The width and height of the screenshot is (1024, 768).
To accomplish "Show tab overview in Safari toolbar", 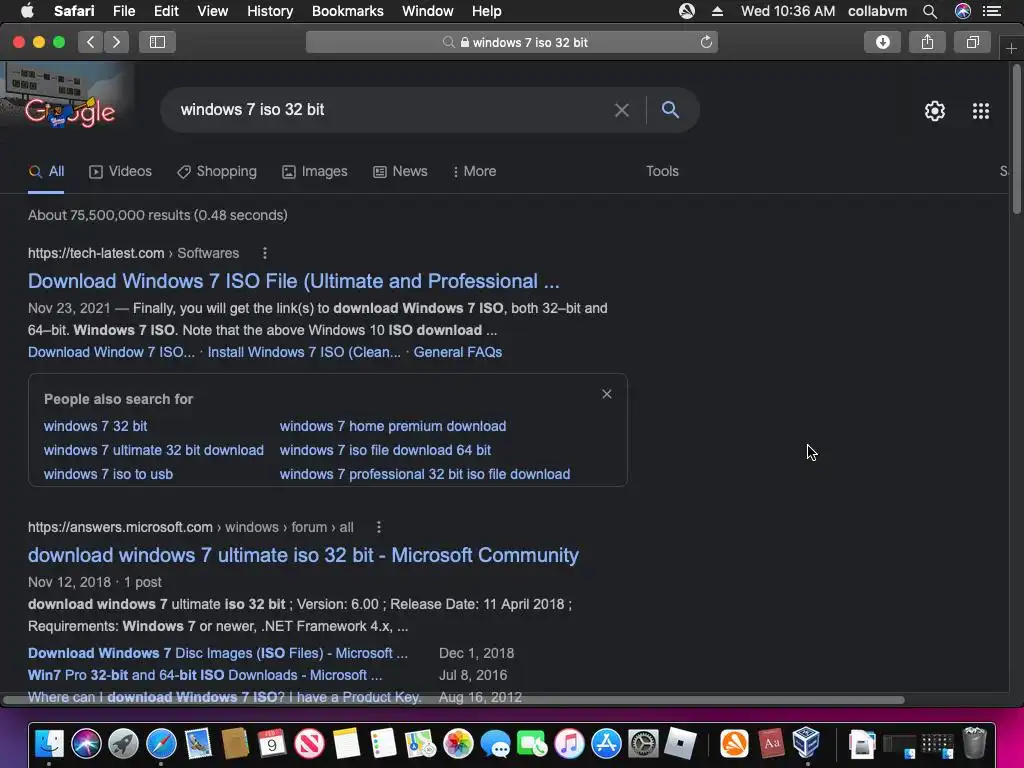I will point(972,42).
